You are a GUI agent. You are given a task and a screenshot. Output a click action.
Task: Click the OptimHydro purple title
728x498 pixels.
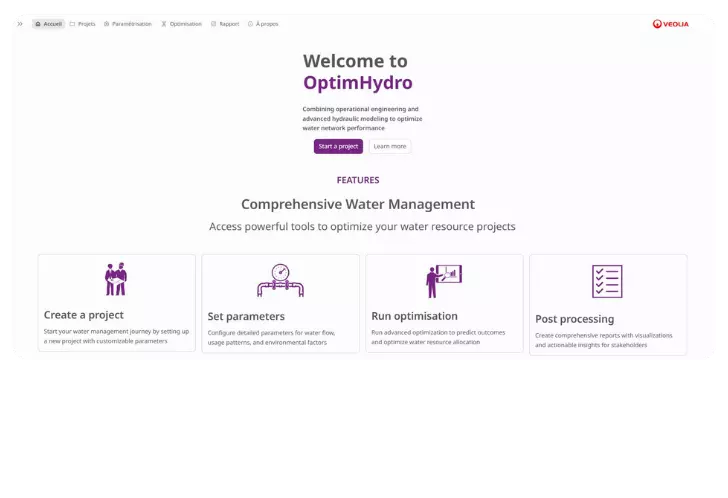click(358, 83)
